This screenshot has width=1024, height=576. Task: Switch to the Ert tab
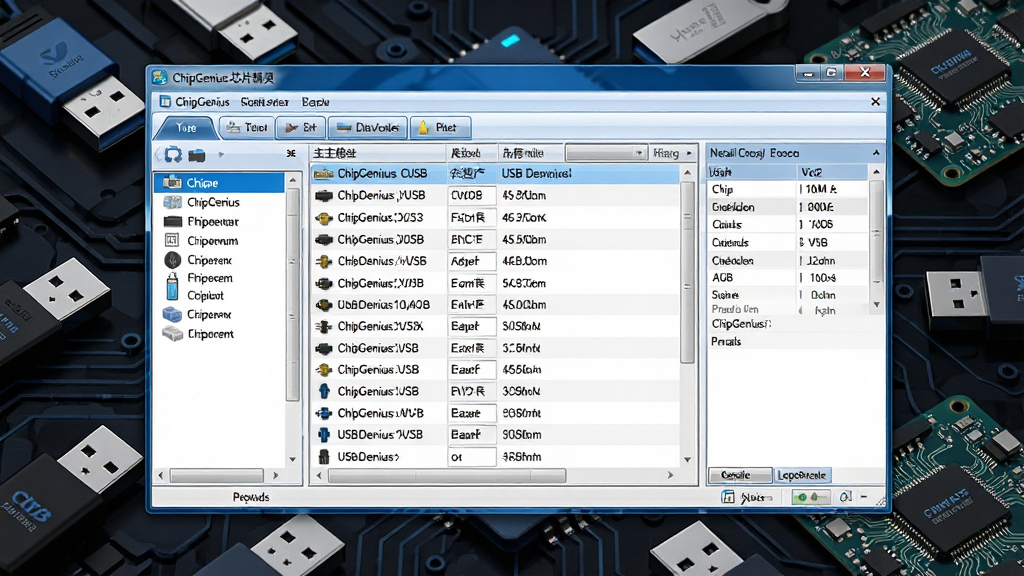click(300, 127)
